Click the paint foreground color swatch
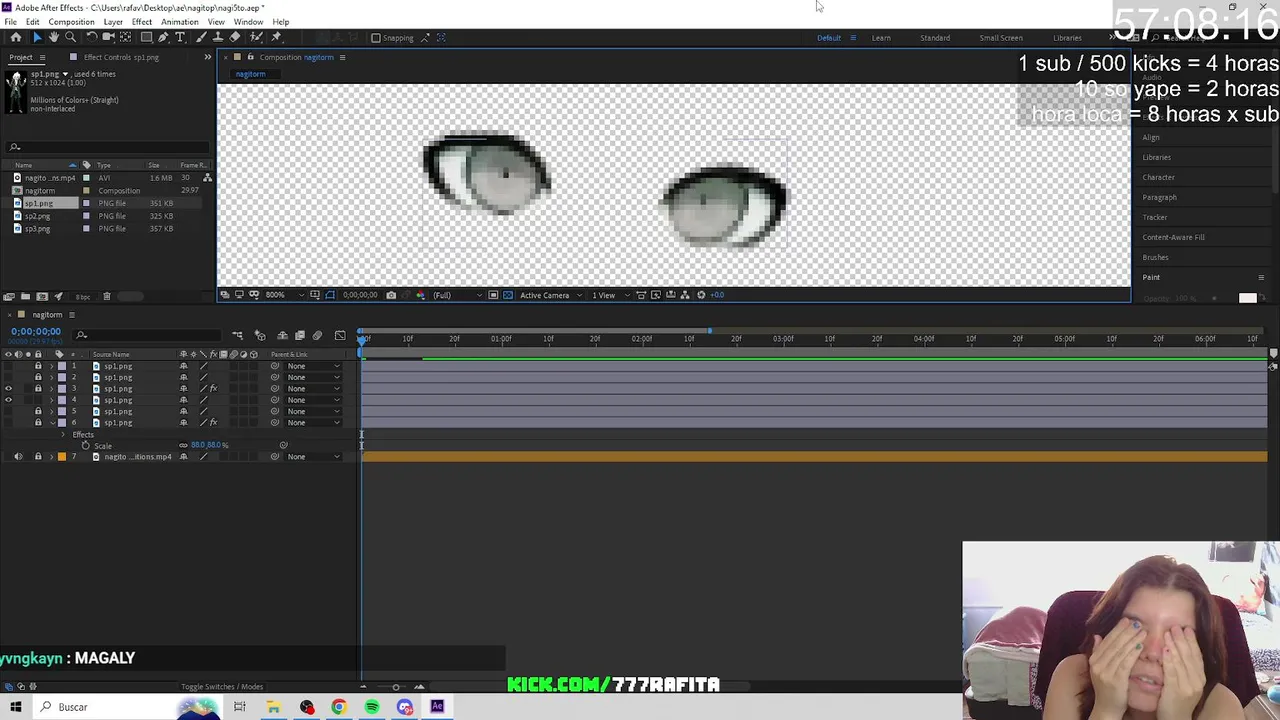This screenshot has height=720, width=1280. (1247, 298)
